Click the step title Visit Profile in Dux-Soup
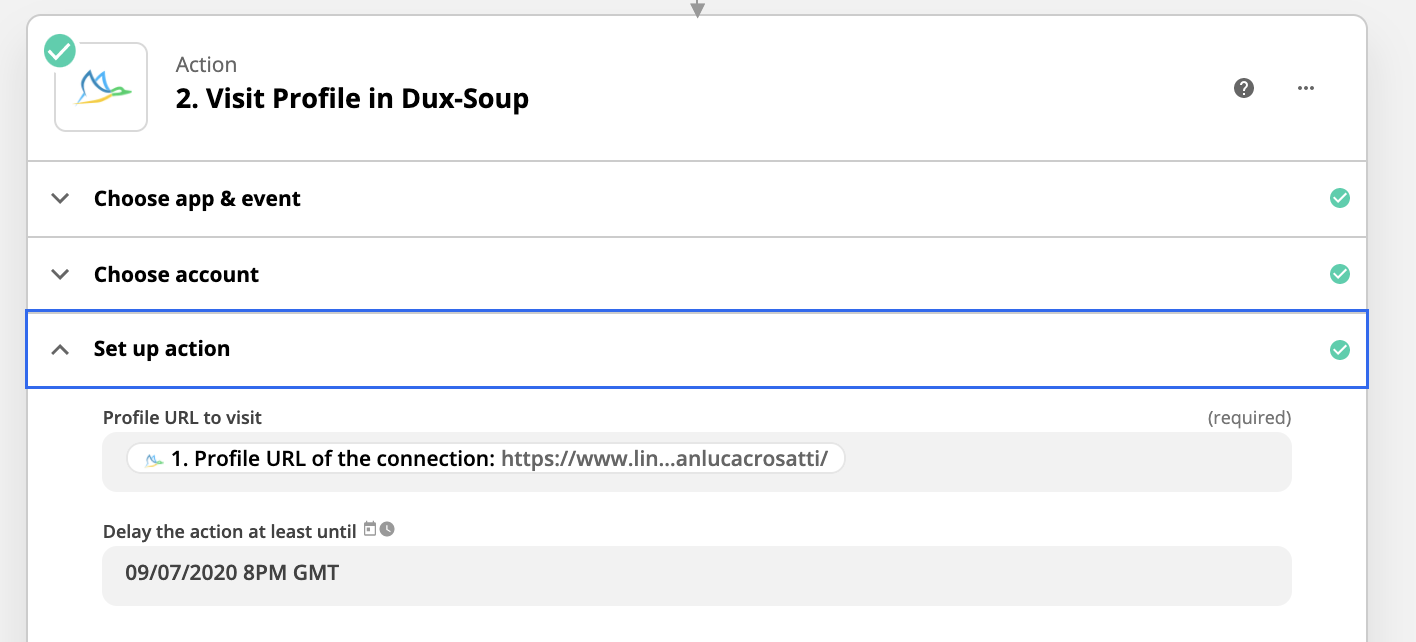Viewport: 1416px width, 642px height. (352, 99)
